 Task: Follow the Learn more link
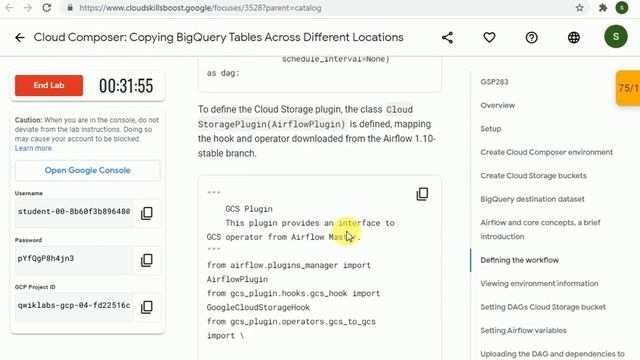pyautogui.click(x=33, y=148)
